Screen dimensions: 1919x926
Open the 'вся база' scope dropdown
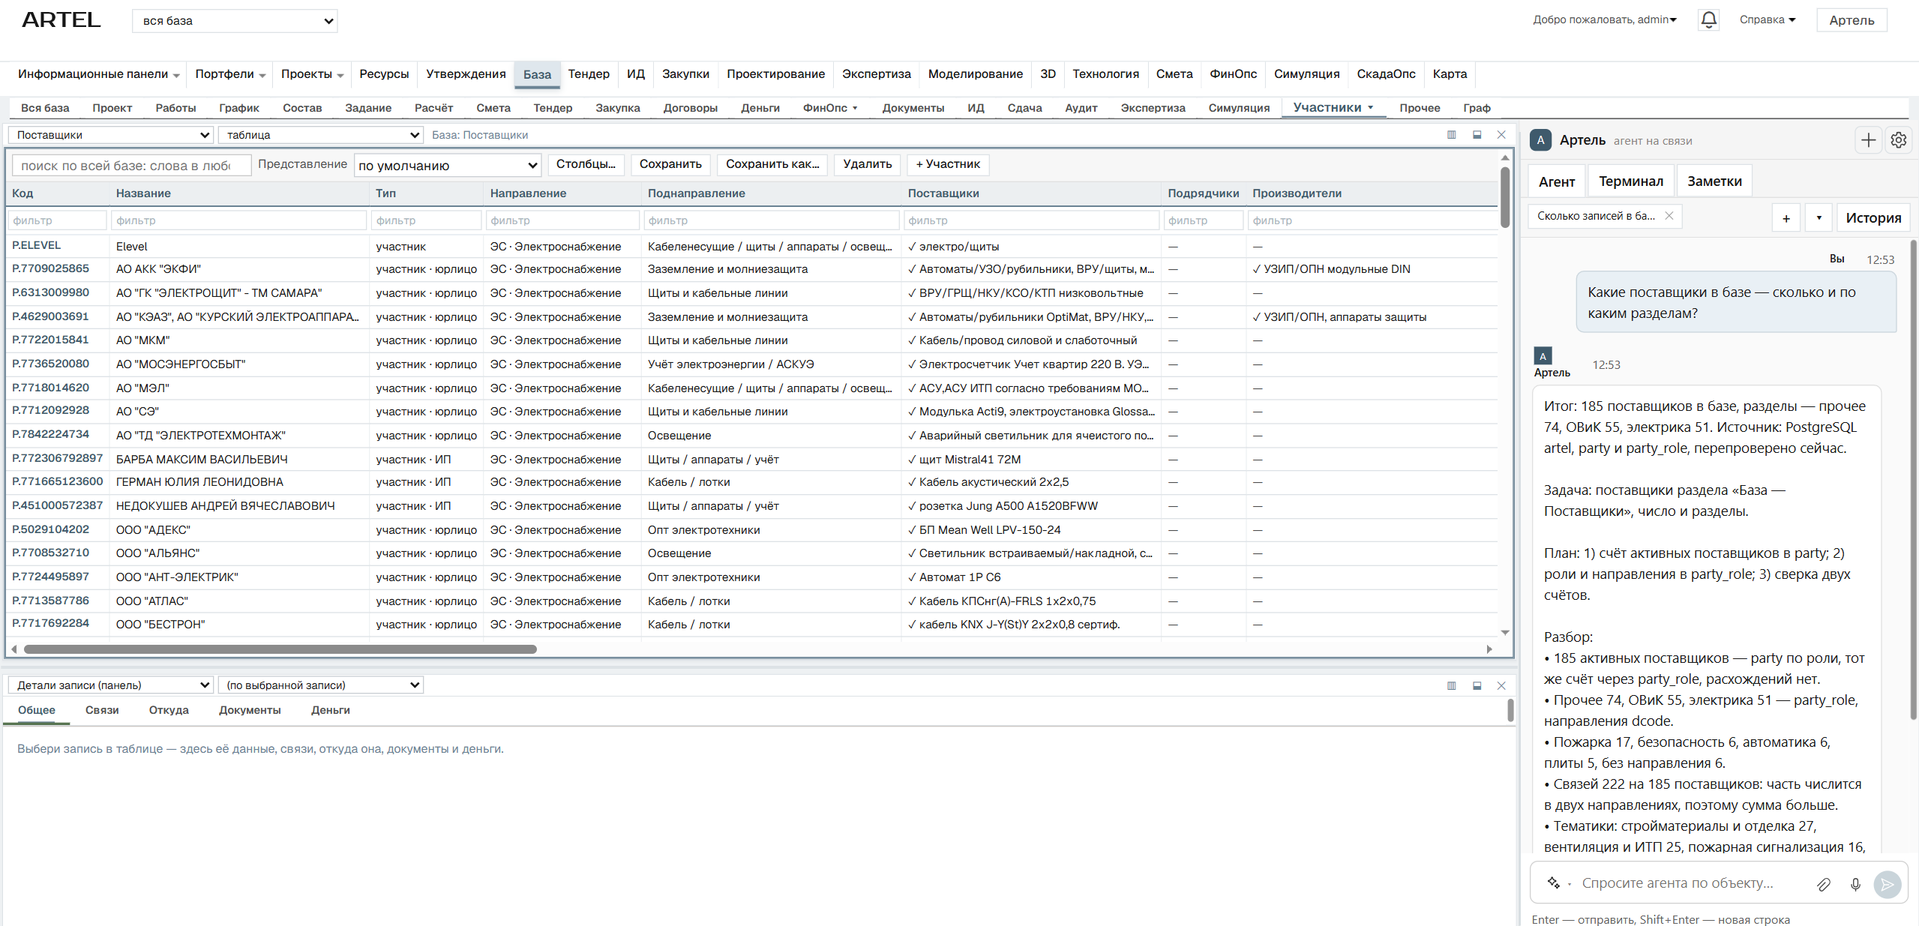point(235,21)
